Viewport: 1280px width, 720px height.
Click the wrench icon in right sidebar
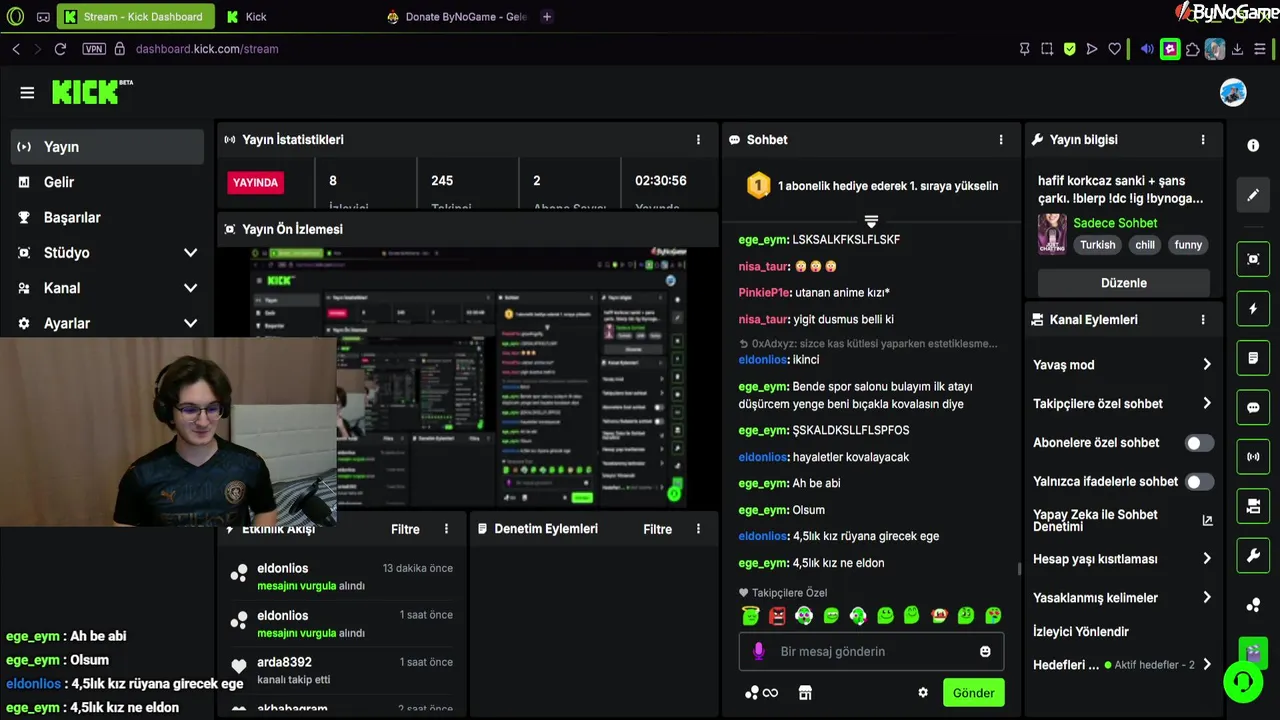[1253, 556]
